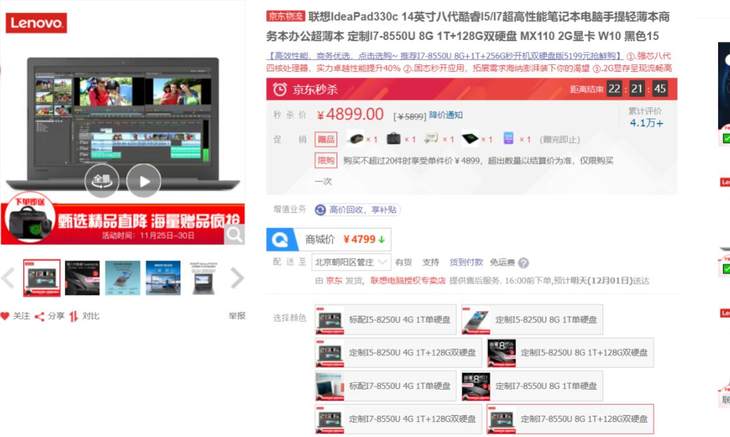
Task: Open the blue promotional link under the title
Action: click(x=445, y=56)
